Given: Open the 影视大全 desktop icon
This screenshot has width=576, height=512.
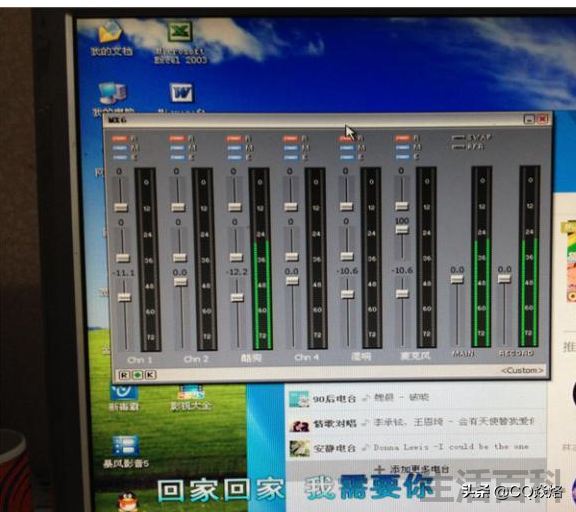Looking at the screenshot, I should (x=190, y=397).
